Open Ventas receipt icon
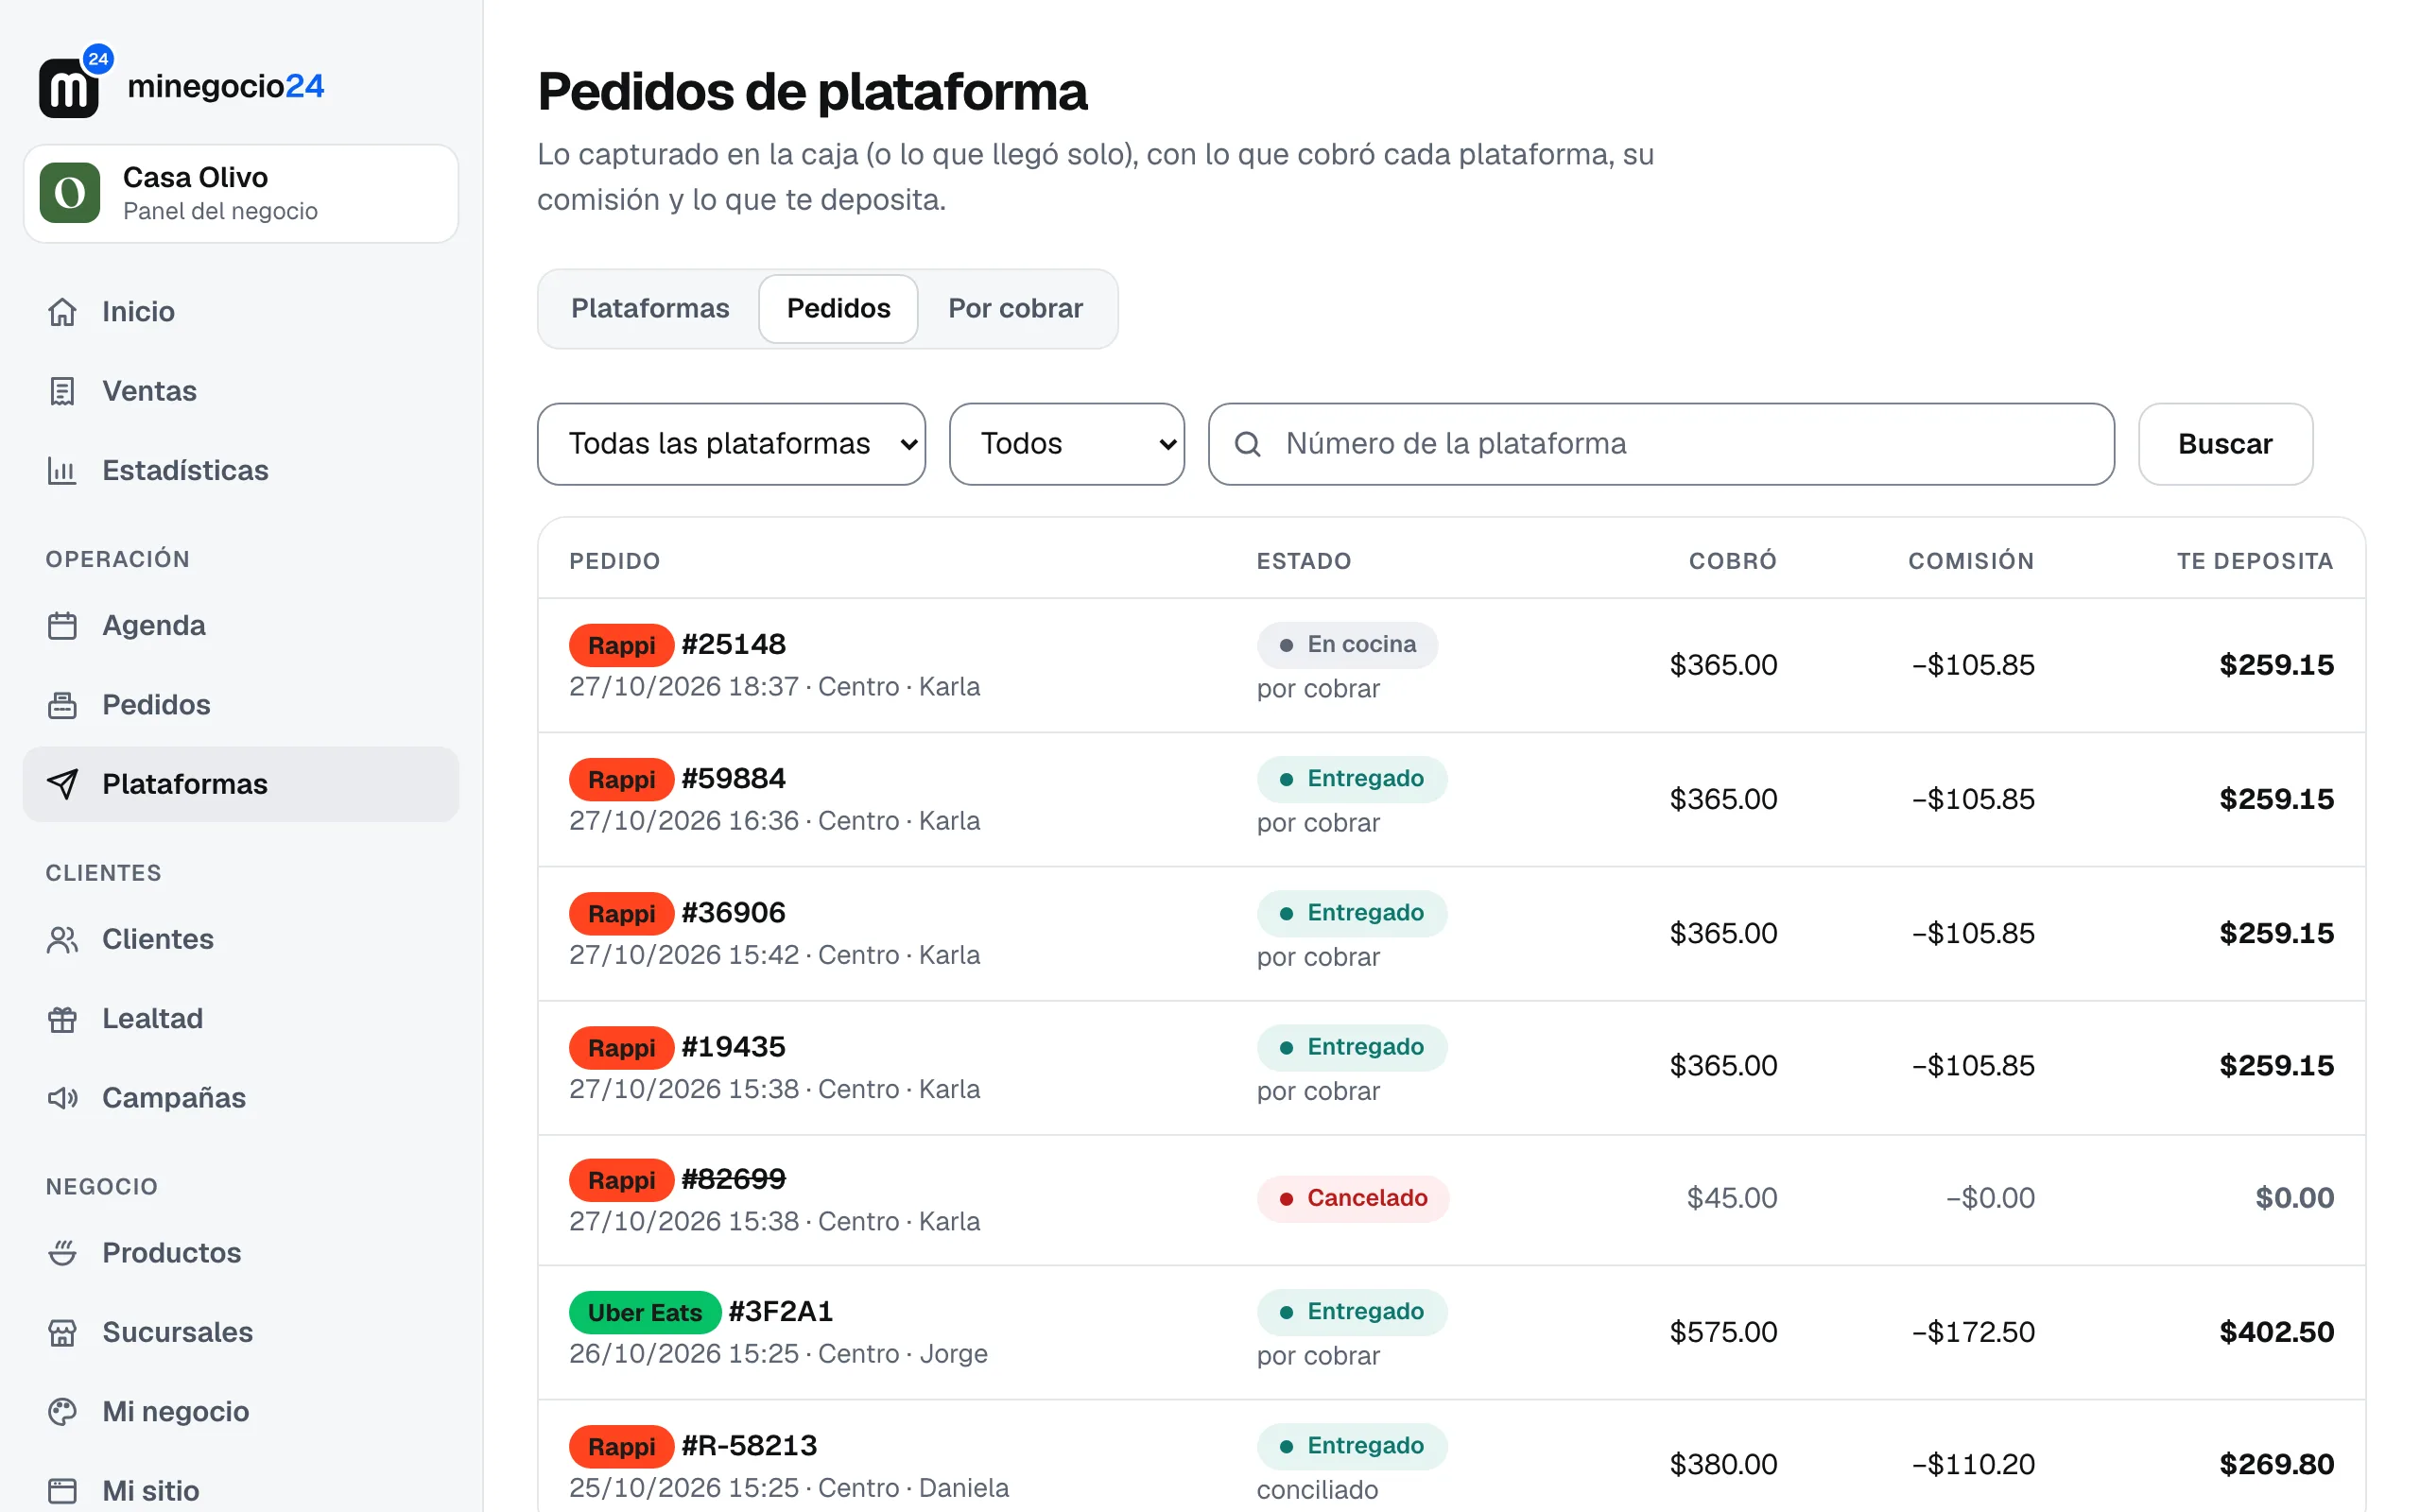 click(x=62, y=391)
